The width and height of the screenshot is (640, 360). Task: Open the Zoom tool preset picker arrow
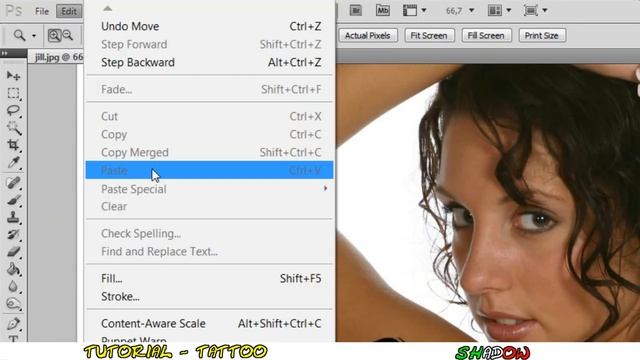(34, 36)
